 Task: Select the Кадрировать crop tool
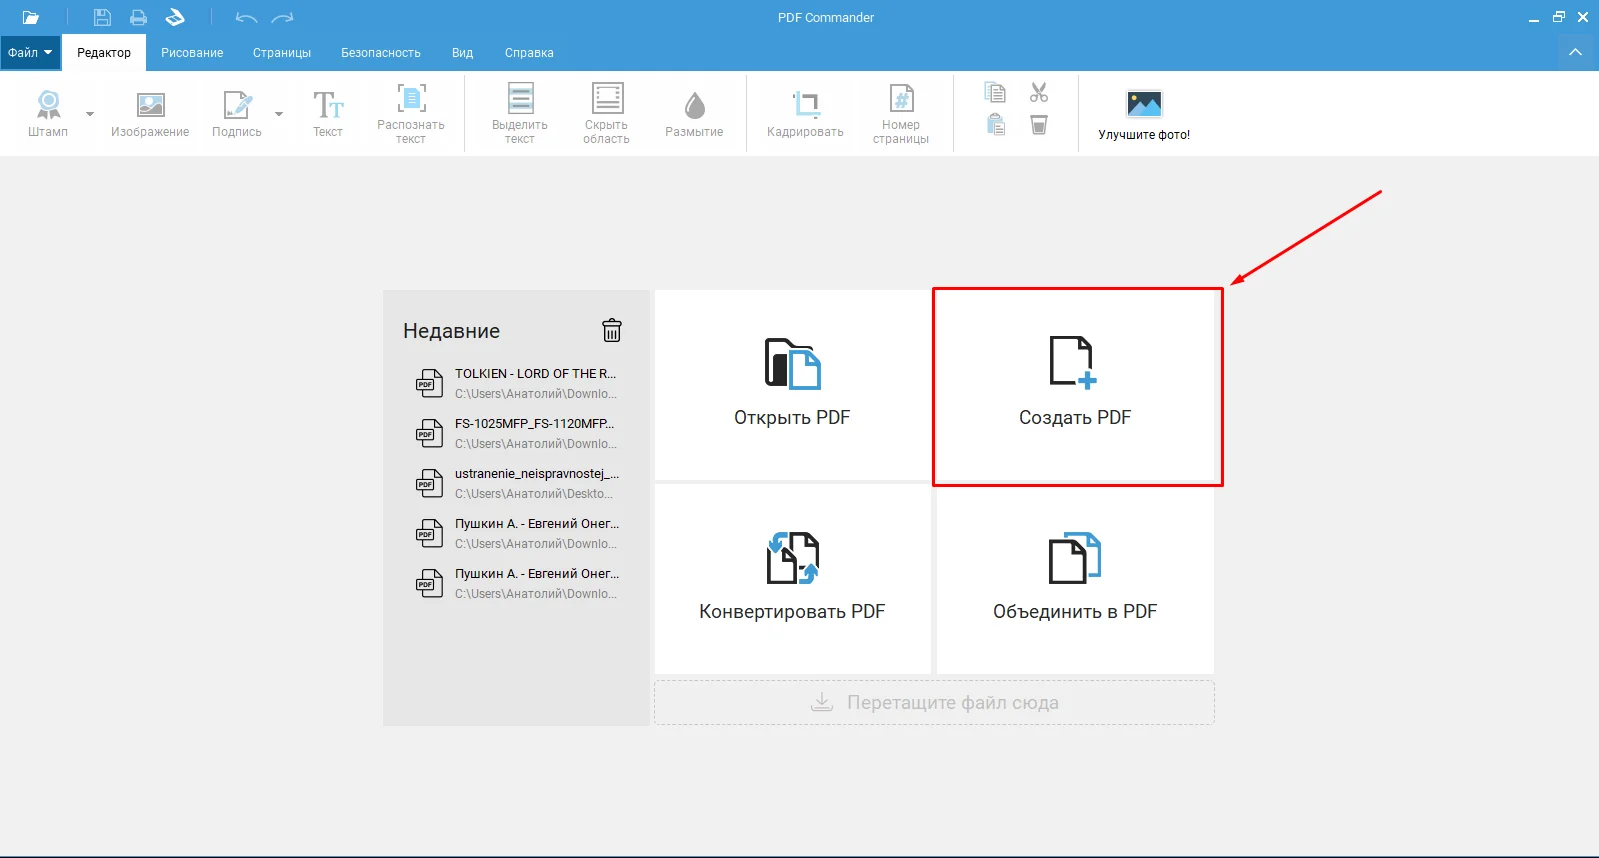pyautogui.click(x=805, y=113)
